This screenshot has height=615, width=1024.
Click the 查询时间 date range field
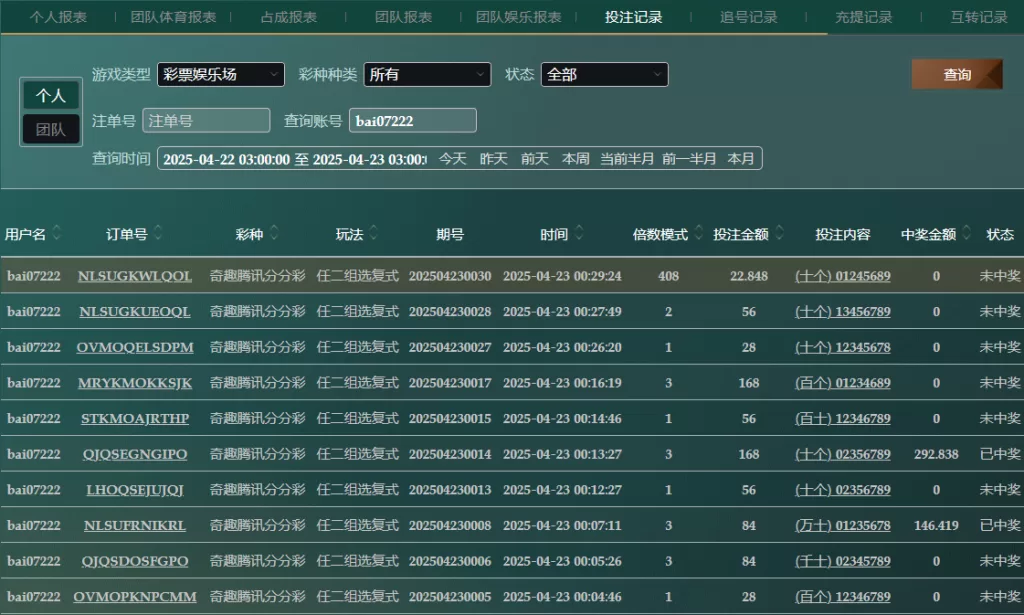(294, 159)
